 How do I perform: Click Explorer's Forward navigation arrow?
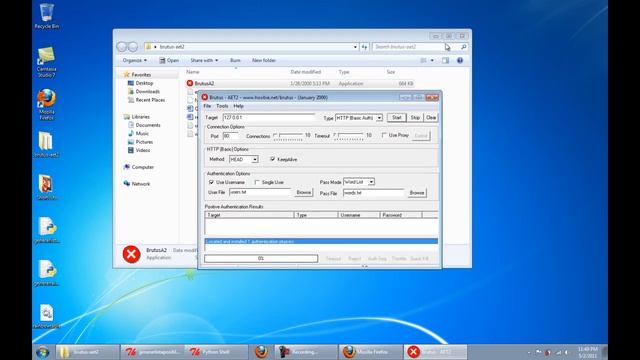coord(133,47)
